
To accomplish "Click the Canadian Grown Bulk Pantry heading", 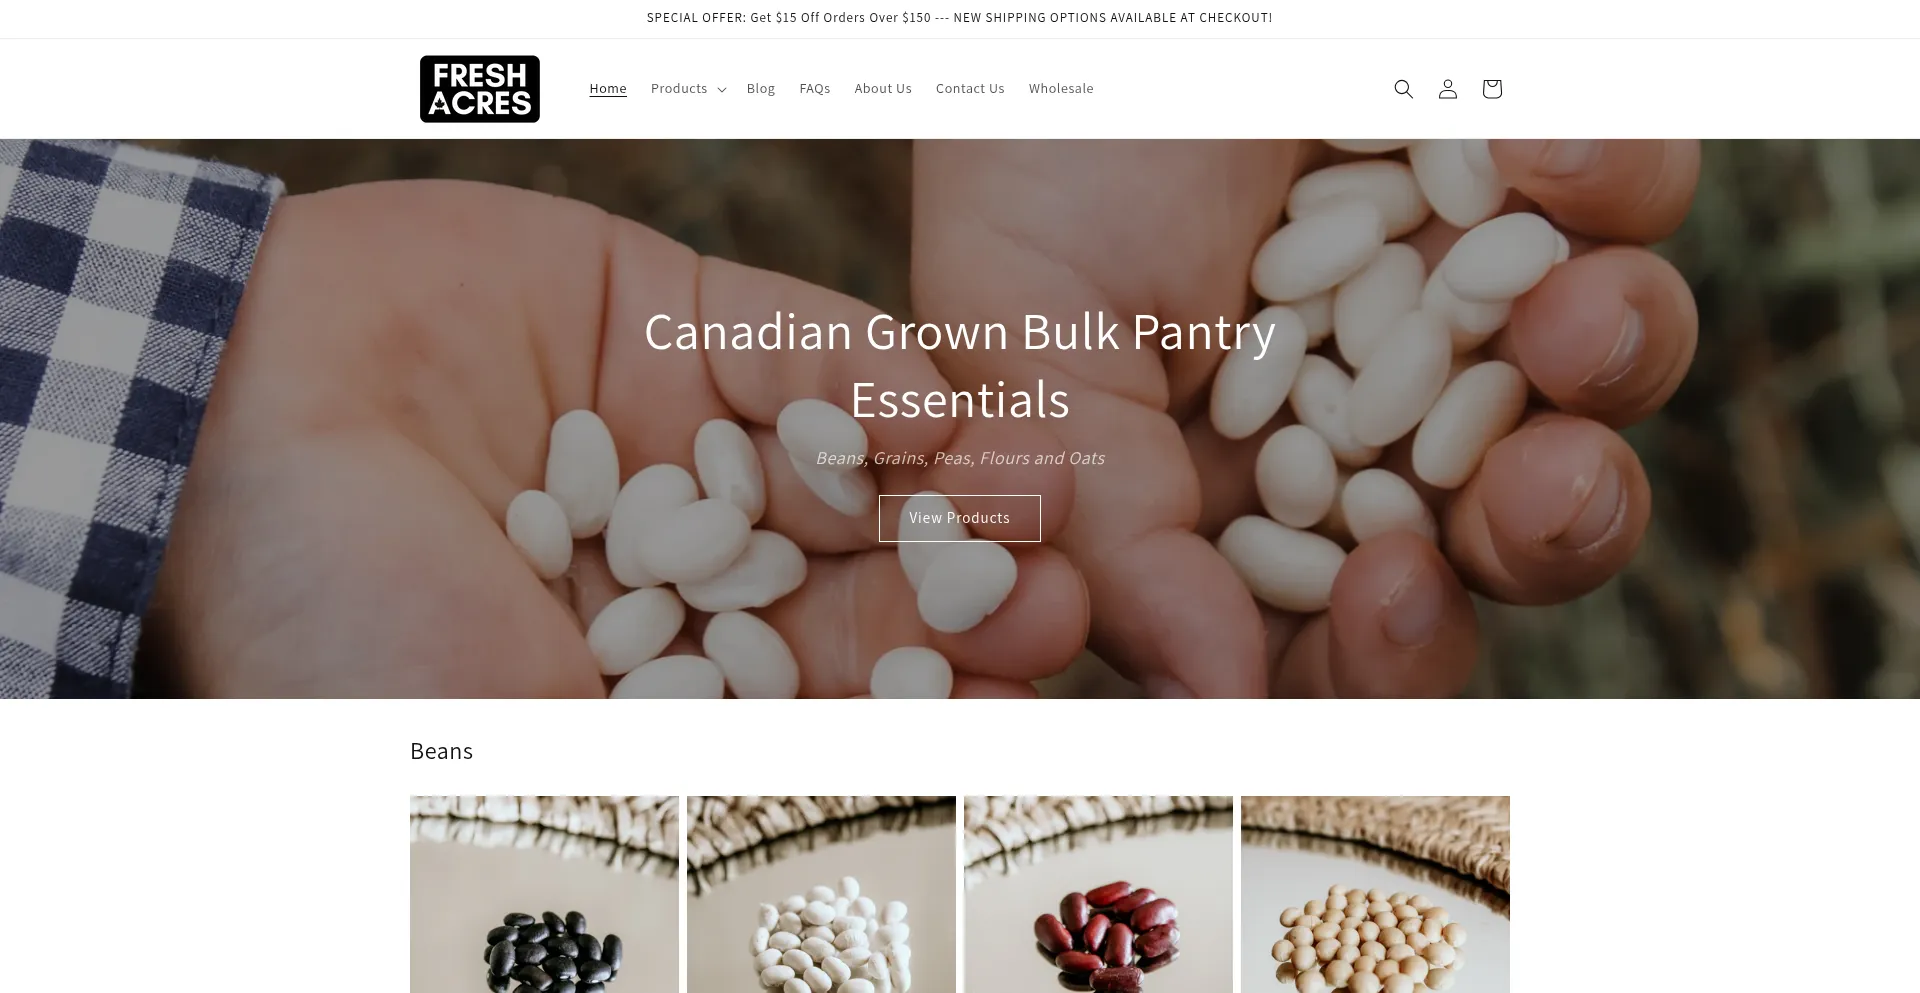I will [x=960, y=365].
